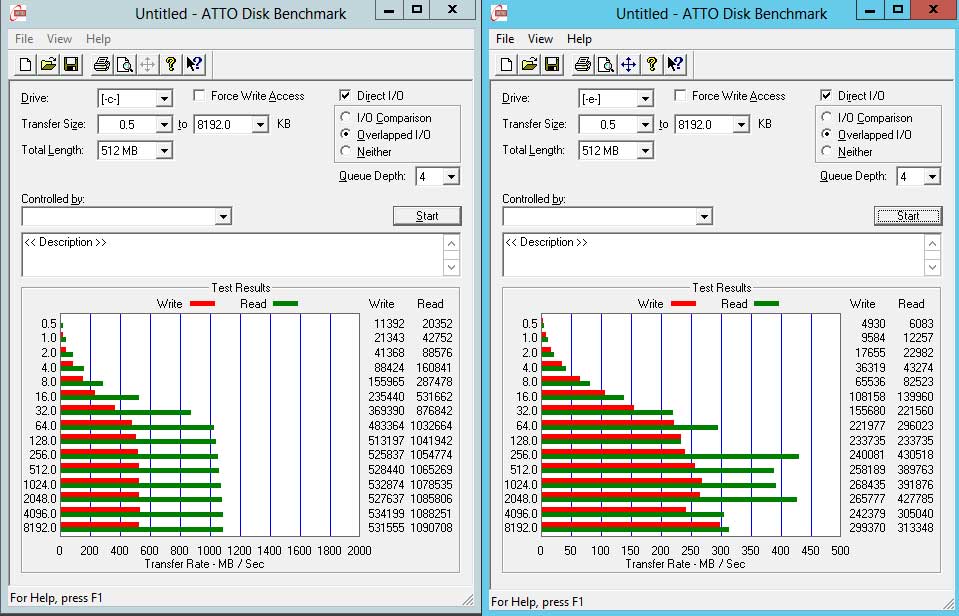Click write value 299370 in right window

867,527
